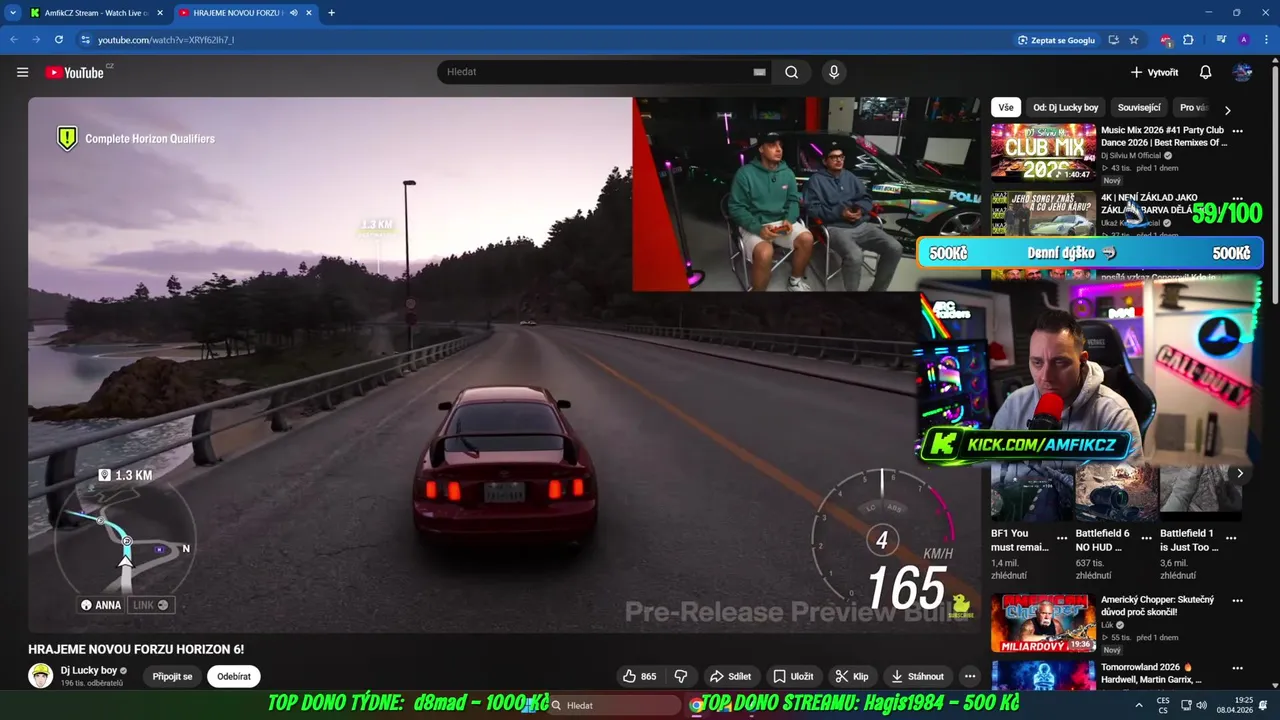Open more actions for the video
Viewport: 1280px width, 720px height.
tap(970, 676)
